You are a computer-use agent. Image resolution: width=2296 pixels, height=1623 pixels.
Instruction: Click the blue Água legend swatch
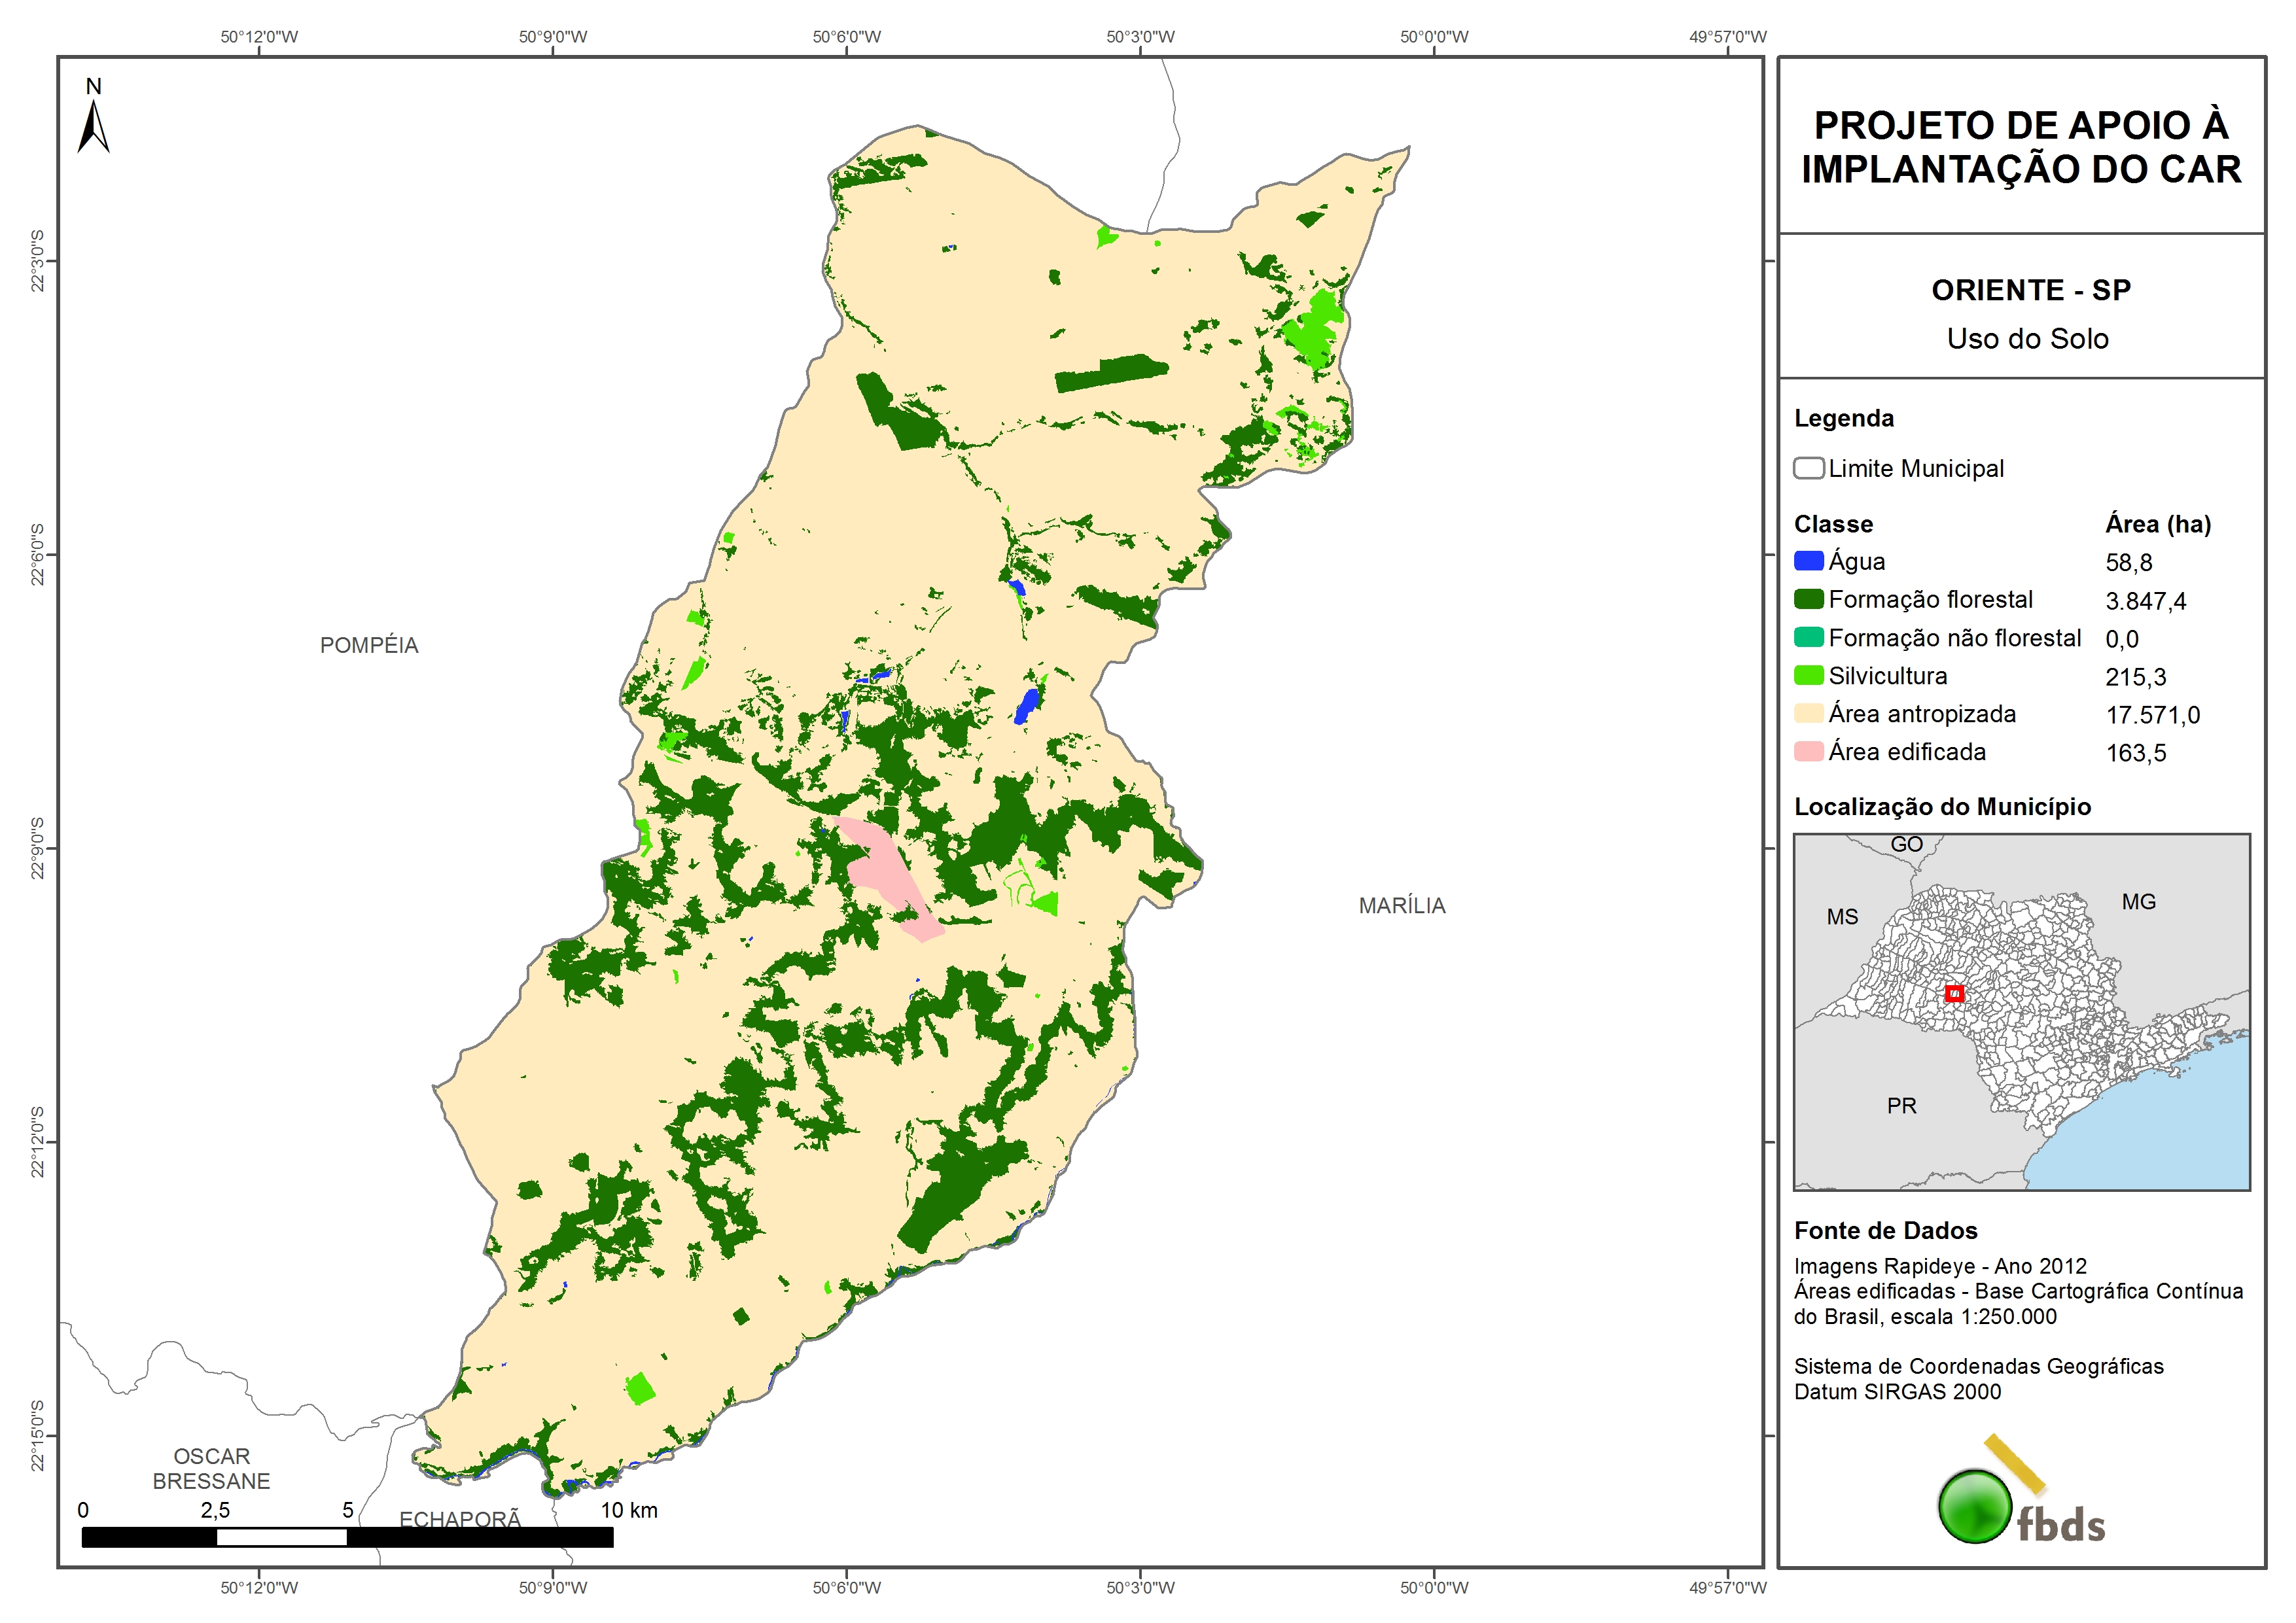click(x=1808, y=561)
